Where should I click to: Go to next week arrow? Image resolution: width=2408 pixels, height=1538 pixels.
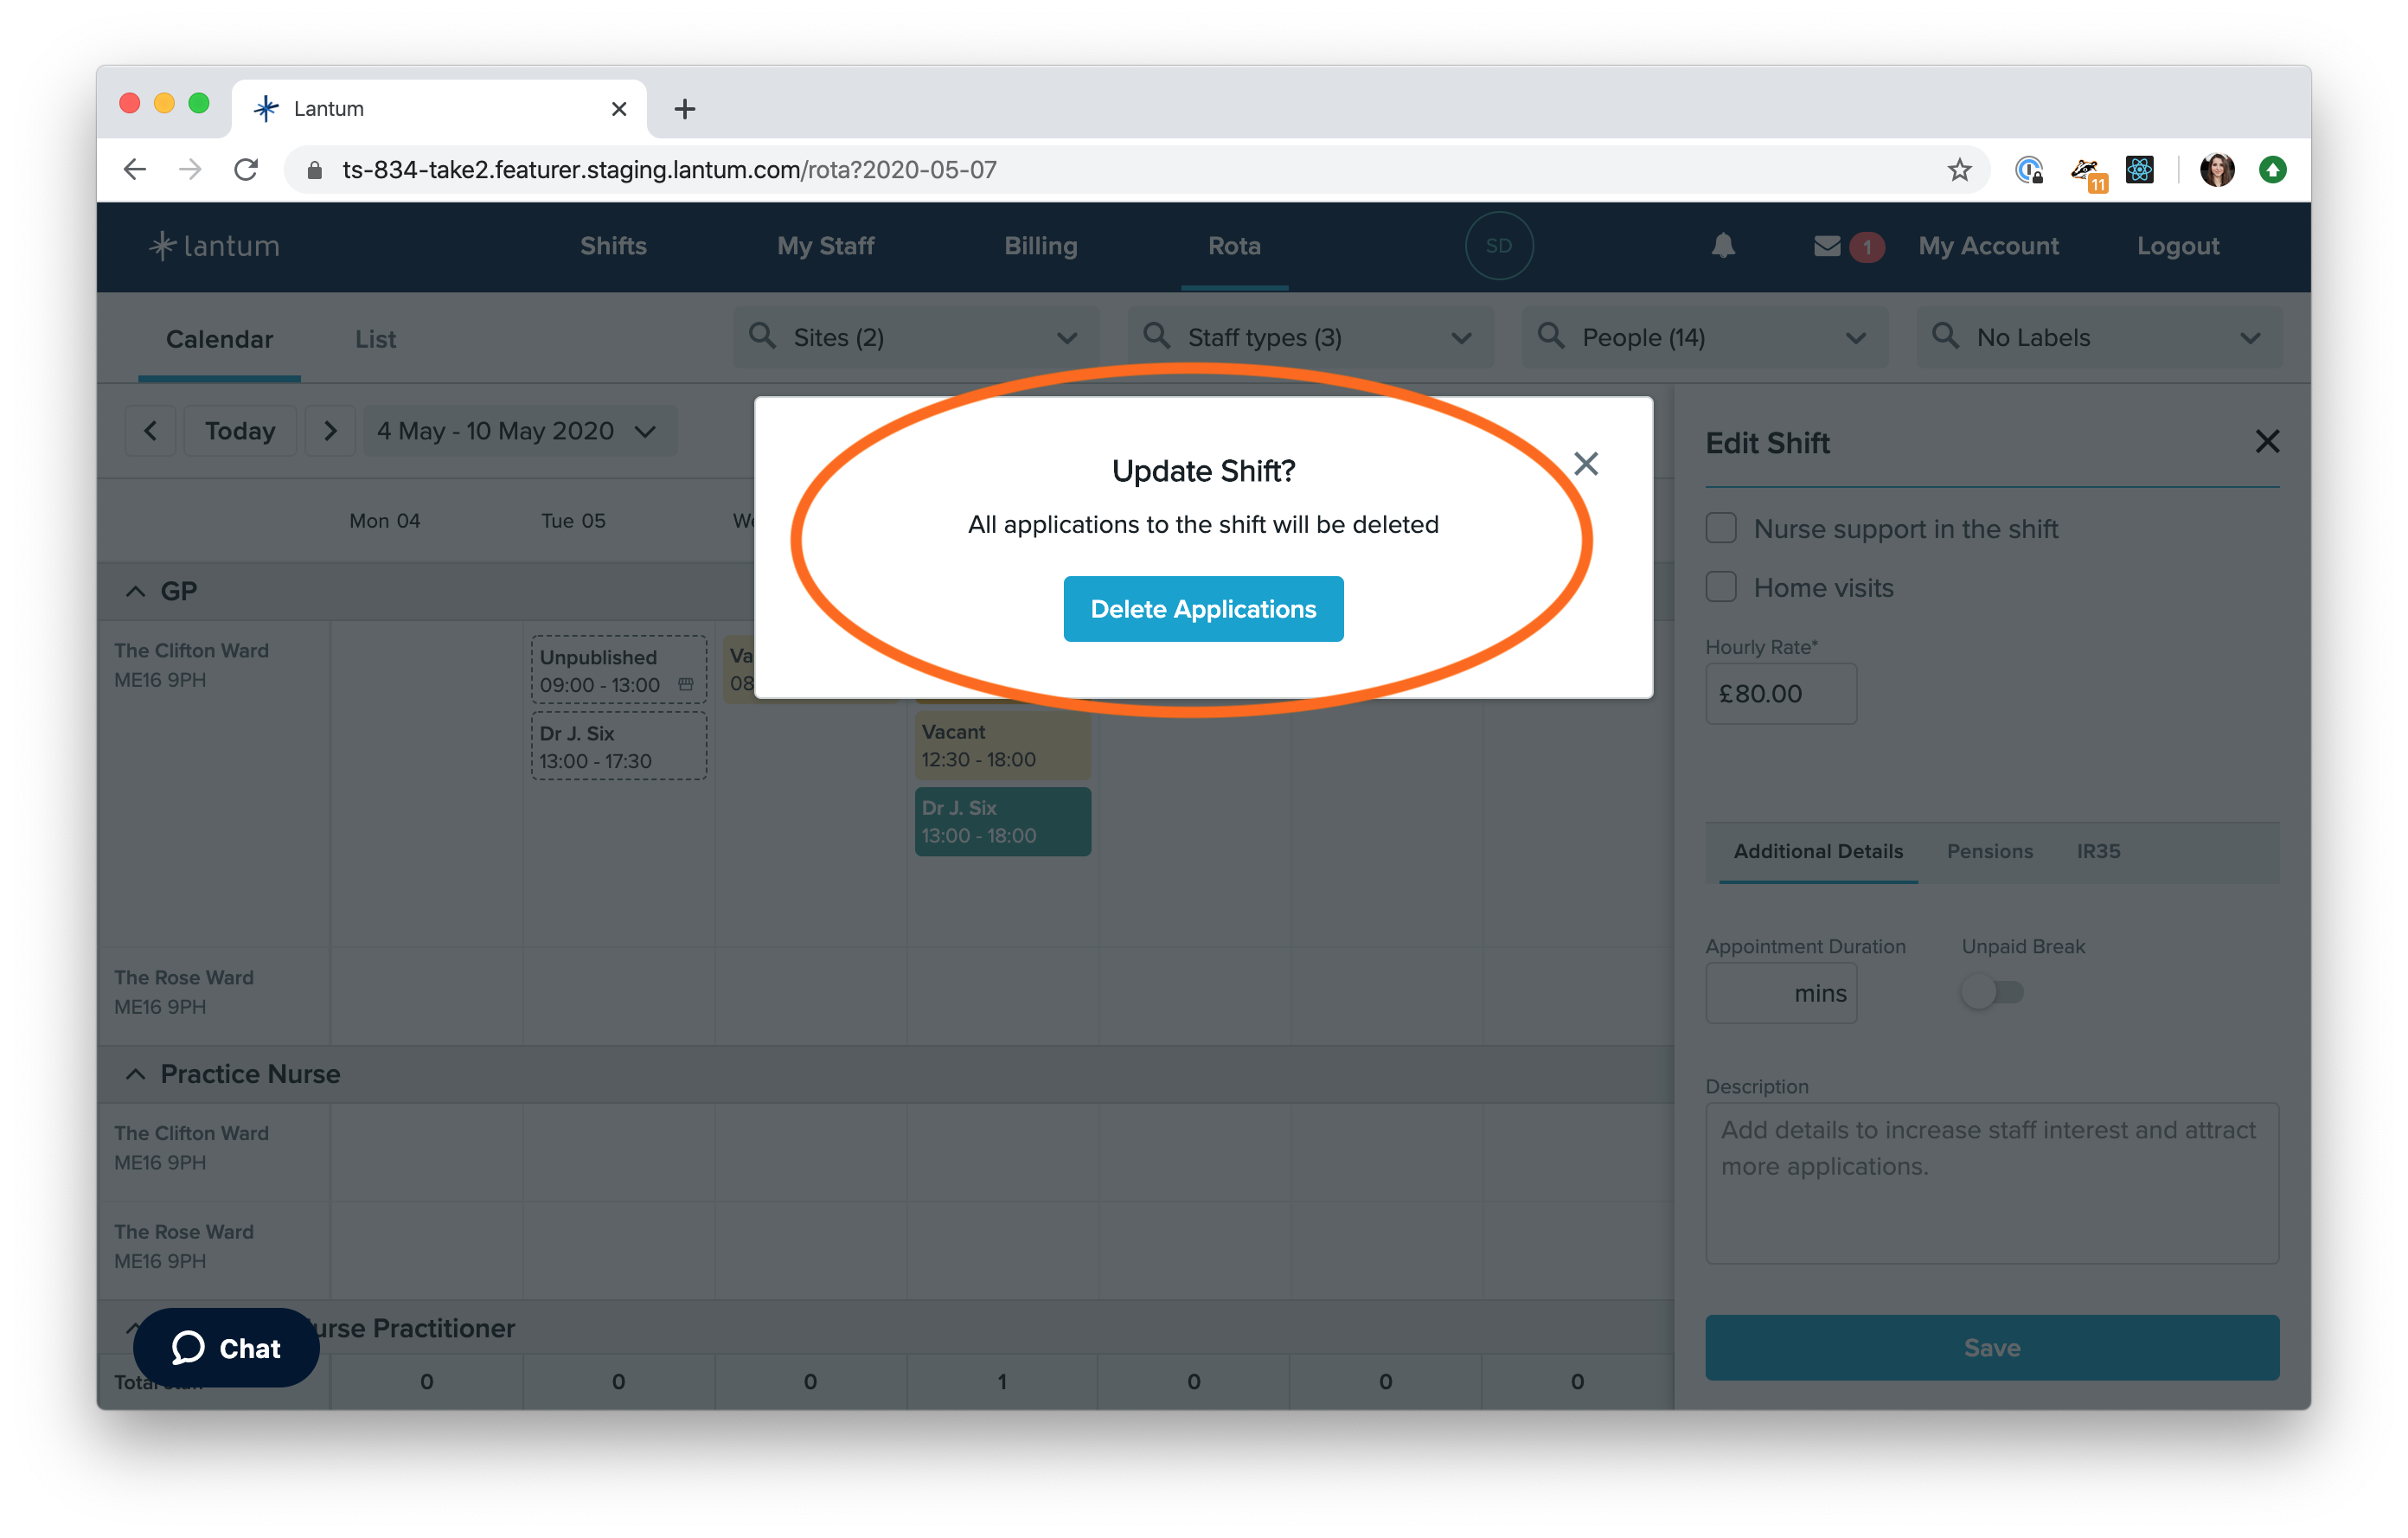(x=330, y=431)
